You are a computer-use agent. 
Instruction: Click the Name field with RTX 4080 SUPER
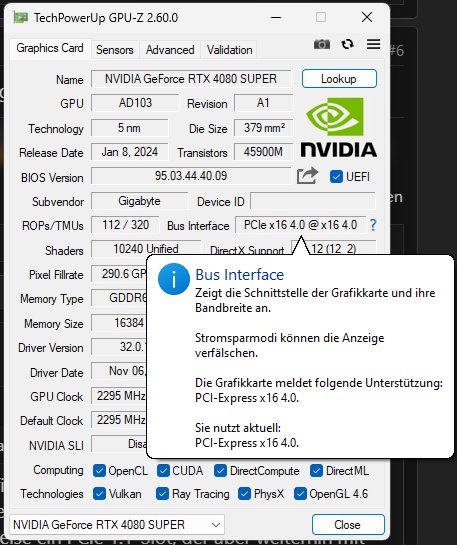pyautogui.click(x=191, y=79)
